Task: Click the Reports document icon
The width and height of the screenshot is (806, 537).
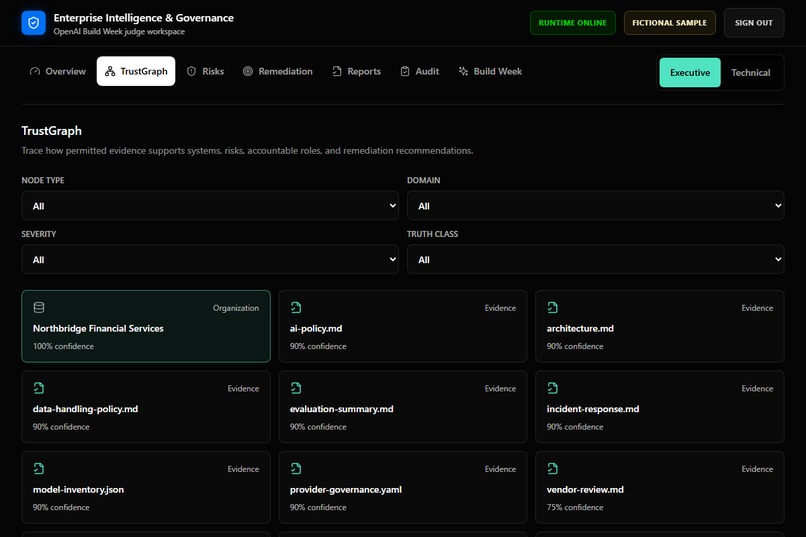Action: point(337,71)
